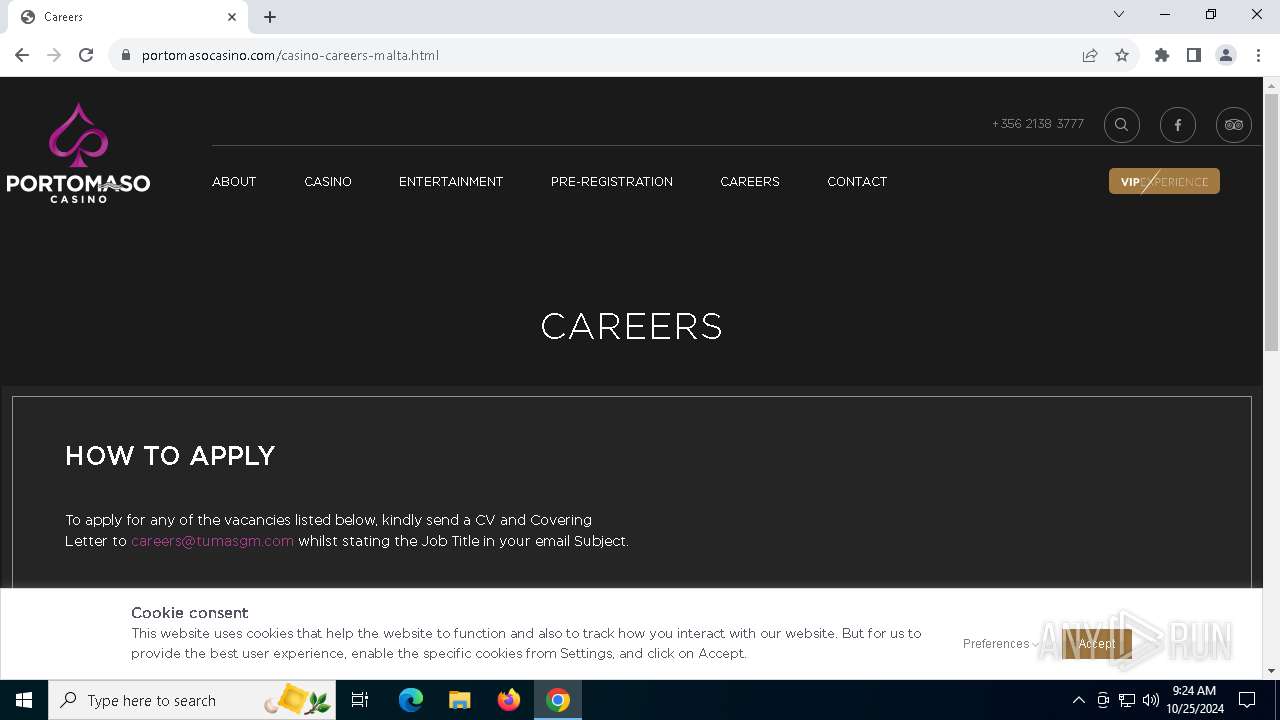Bookmark this page with star
1280x720 pixels.
[1122, 55]
